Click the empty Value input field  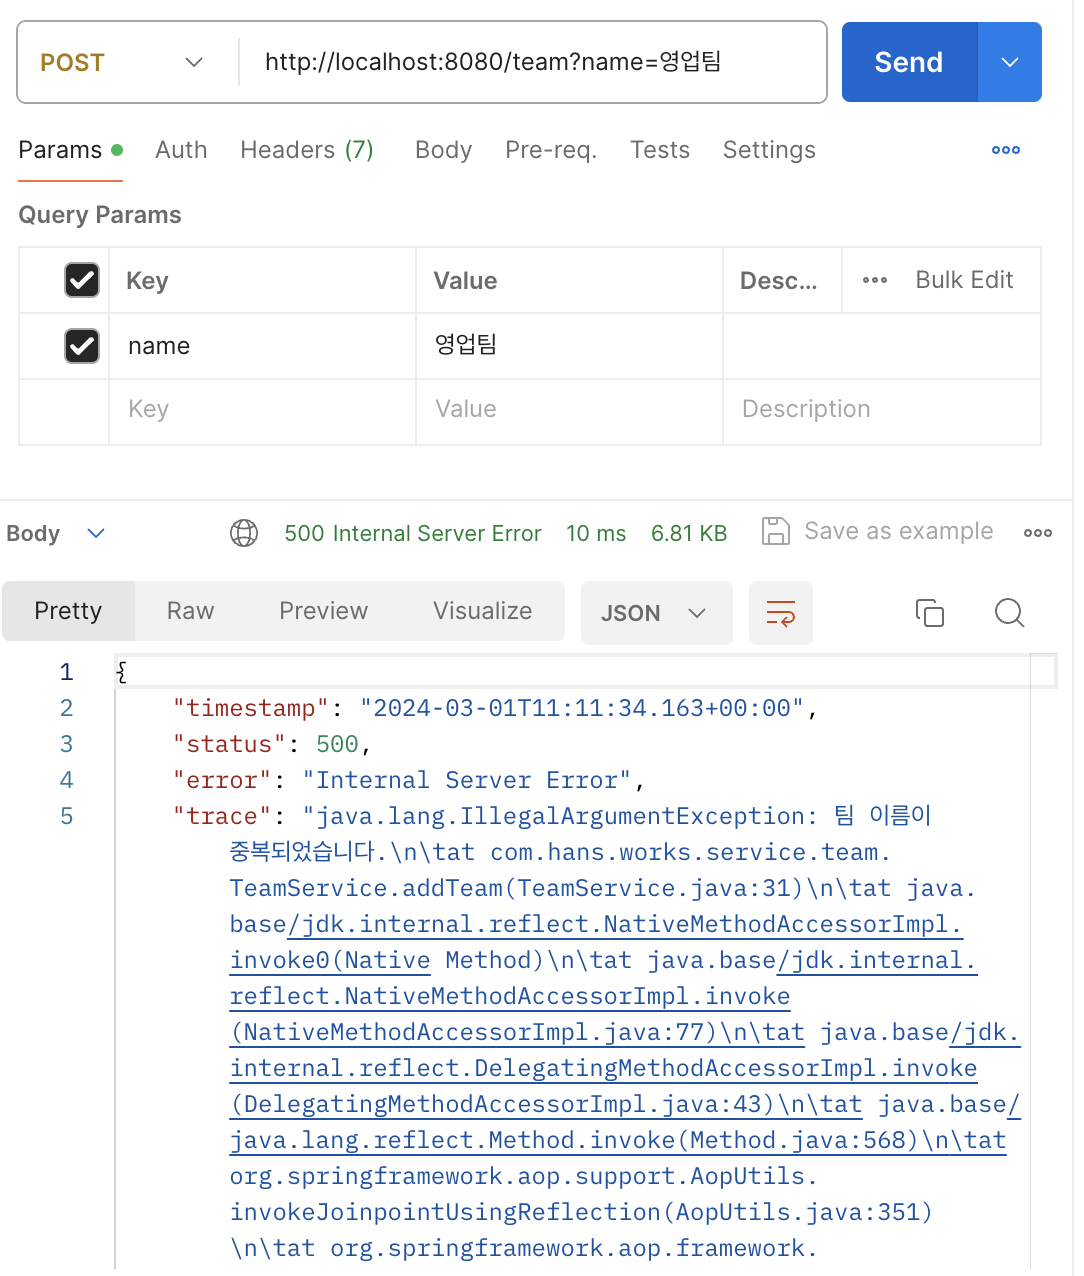point(569,409)
